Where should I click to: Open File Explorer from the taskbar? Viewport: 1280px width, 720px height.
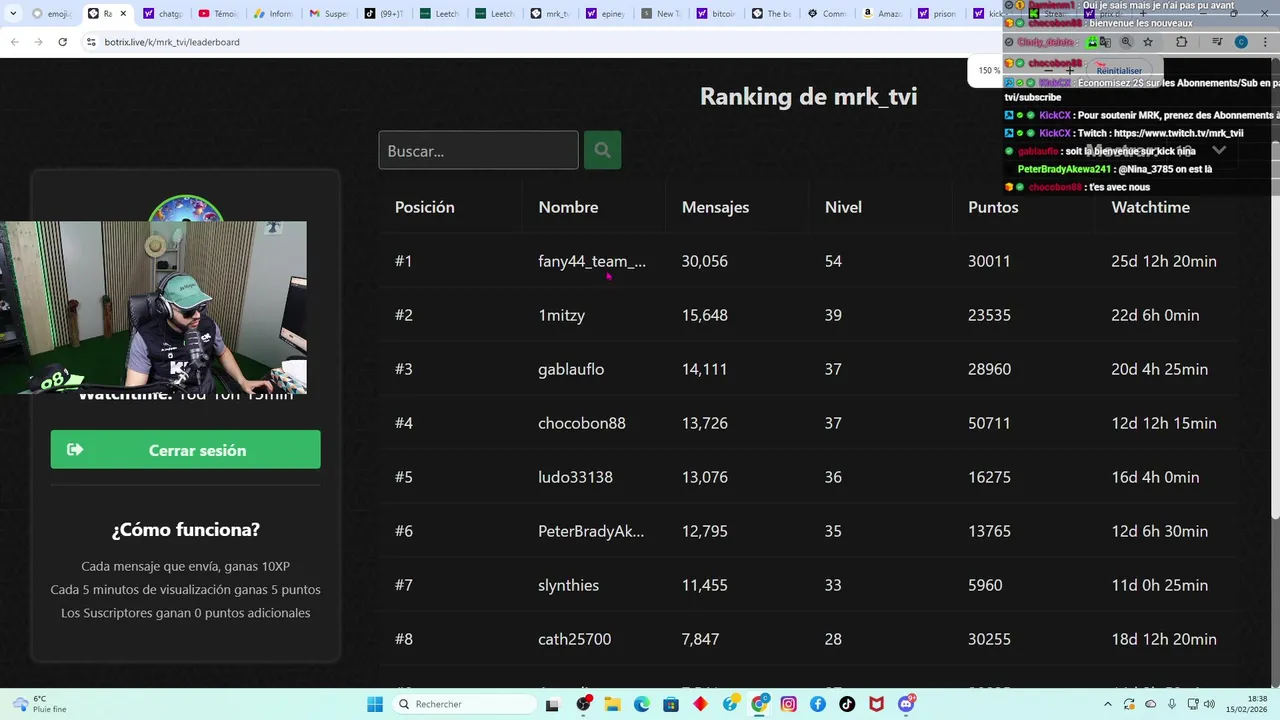pos(612,704)
